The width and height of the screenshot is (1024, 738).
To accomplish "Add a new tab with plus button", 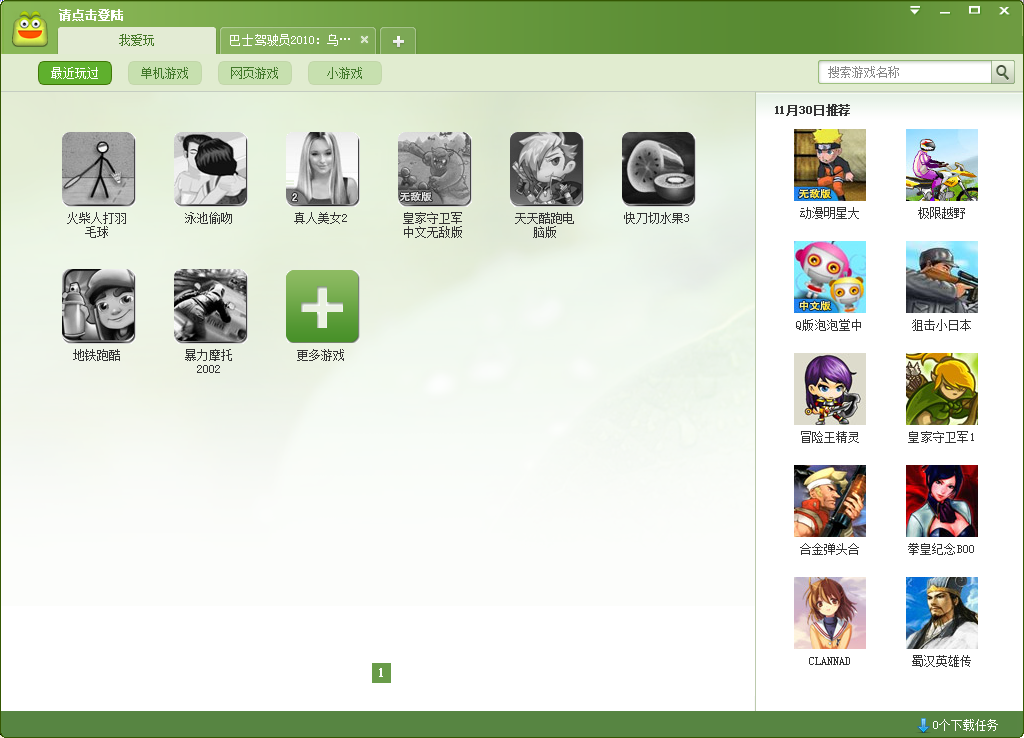I will [398, 41].
